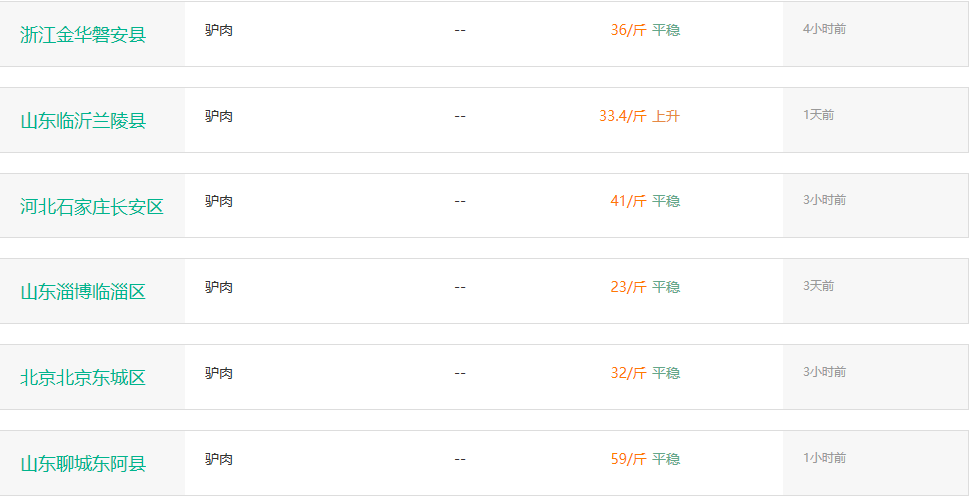This screenshot has height=497, width=971.
Task: Click the 36/斤 price in 磐安县 row
Action: (x=628, y=30)
